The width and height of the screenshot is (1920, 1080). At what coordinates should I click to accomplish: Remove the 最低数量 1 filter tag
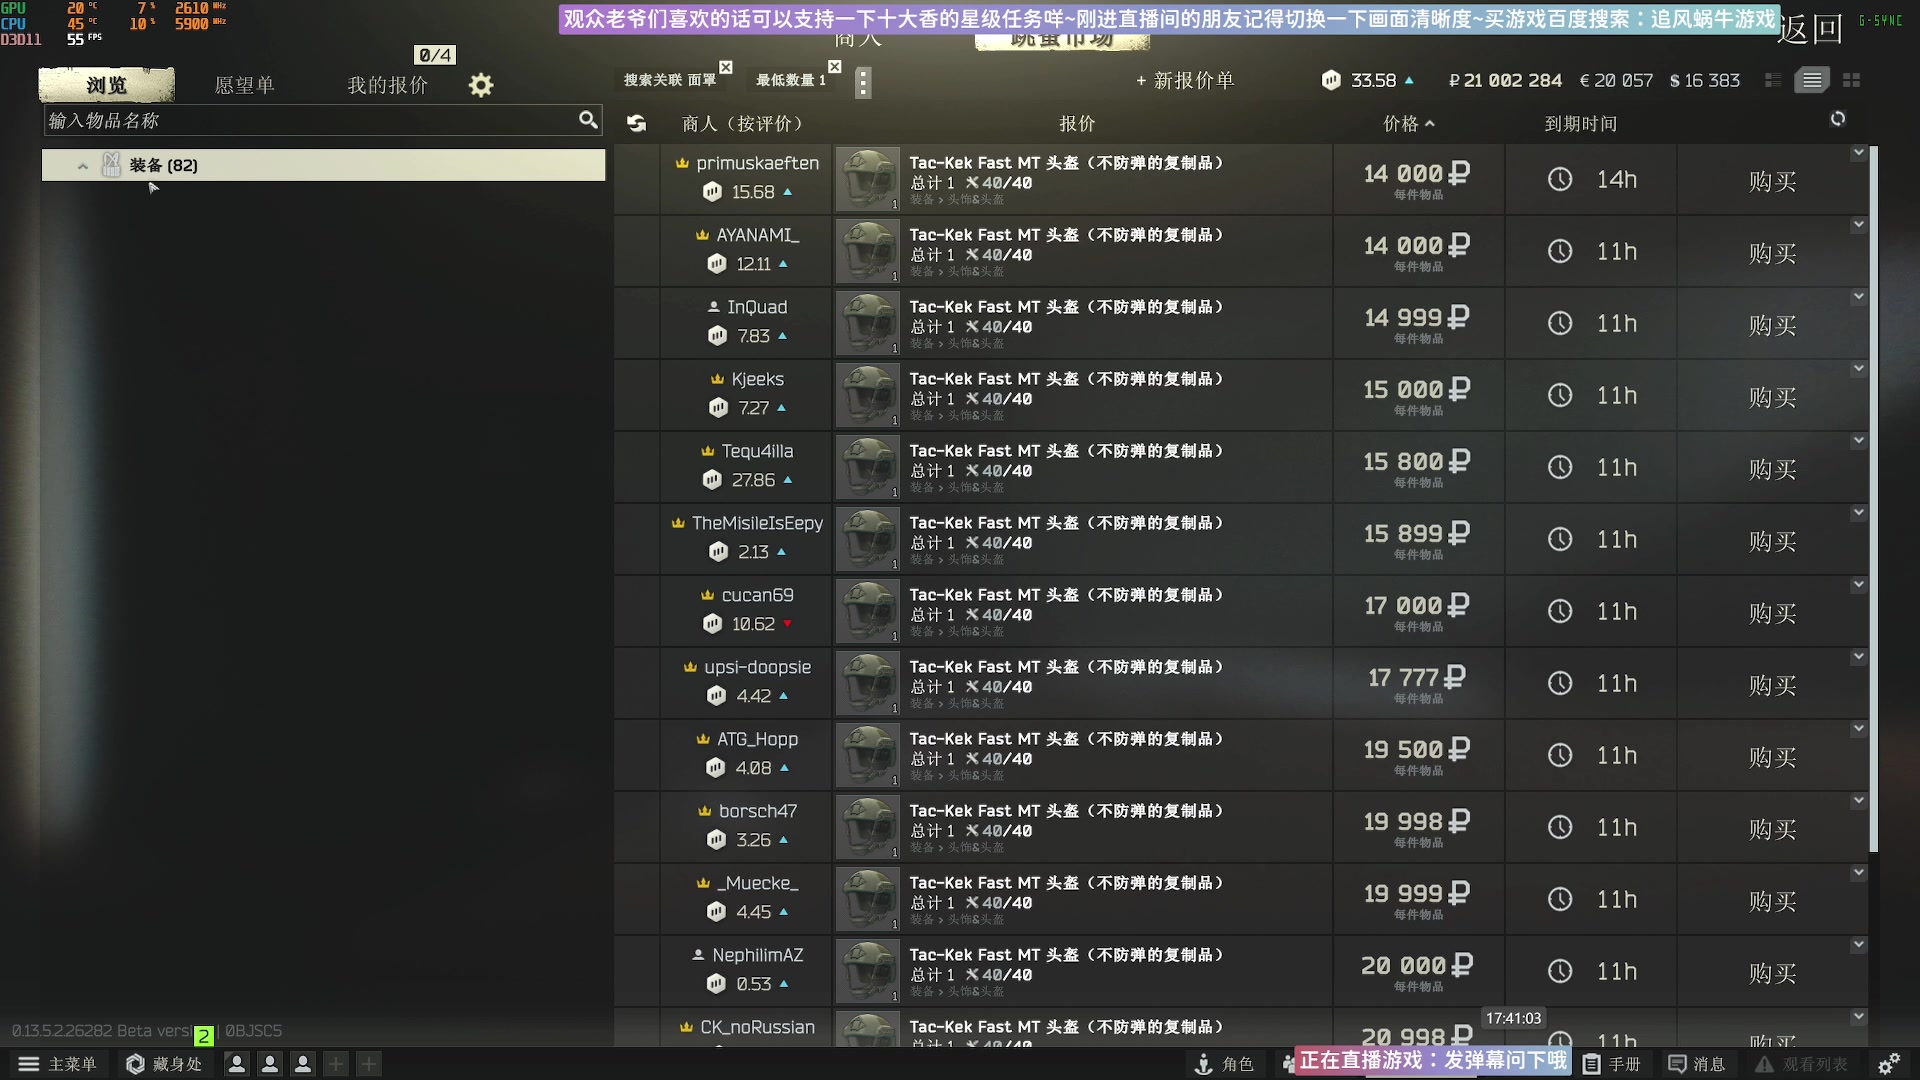[x=835, y=67]
